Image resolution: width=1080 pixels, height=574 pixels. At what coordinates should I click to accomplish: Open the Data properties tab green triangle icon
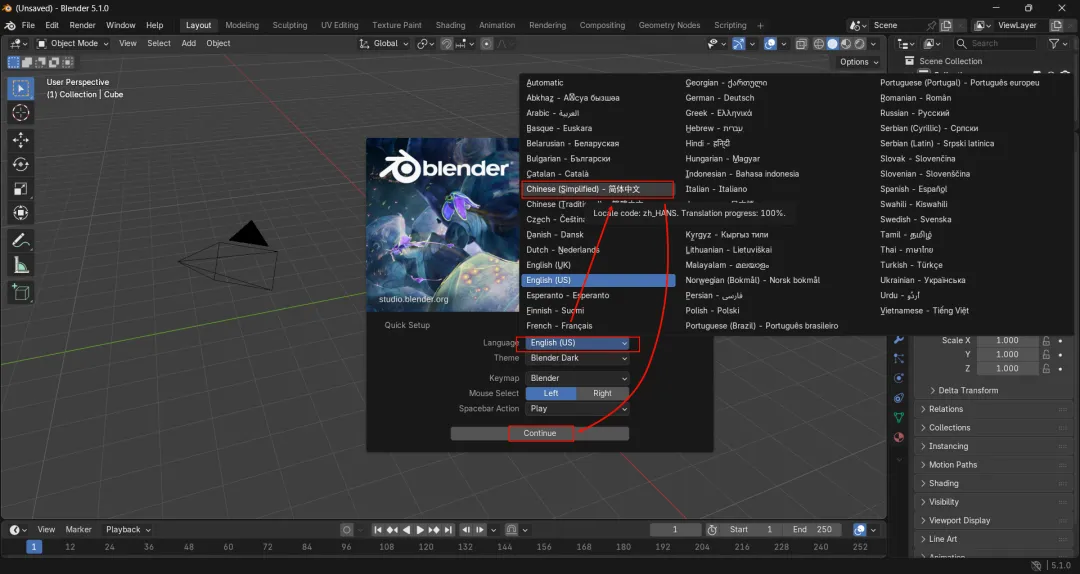click(x=899, y=418)
